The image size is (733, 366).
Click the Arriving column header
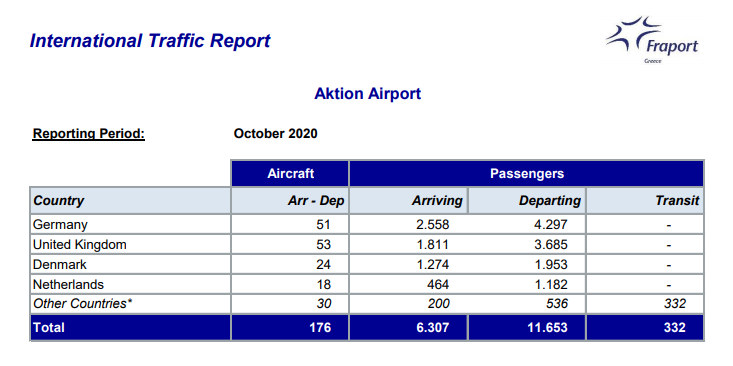(x=409, y=201)
